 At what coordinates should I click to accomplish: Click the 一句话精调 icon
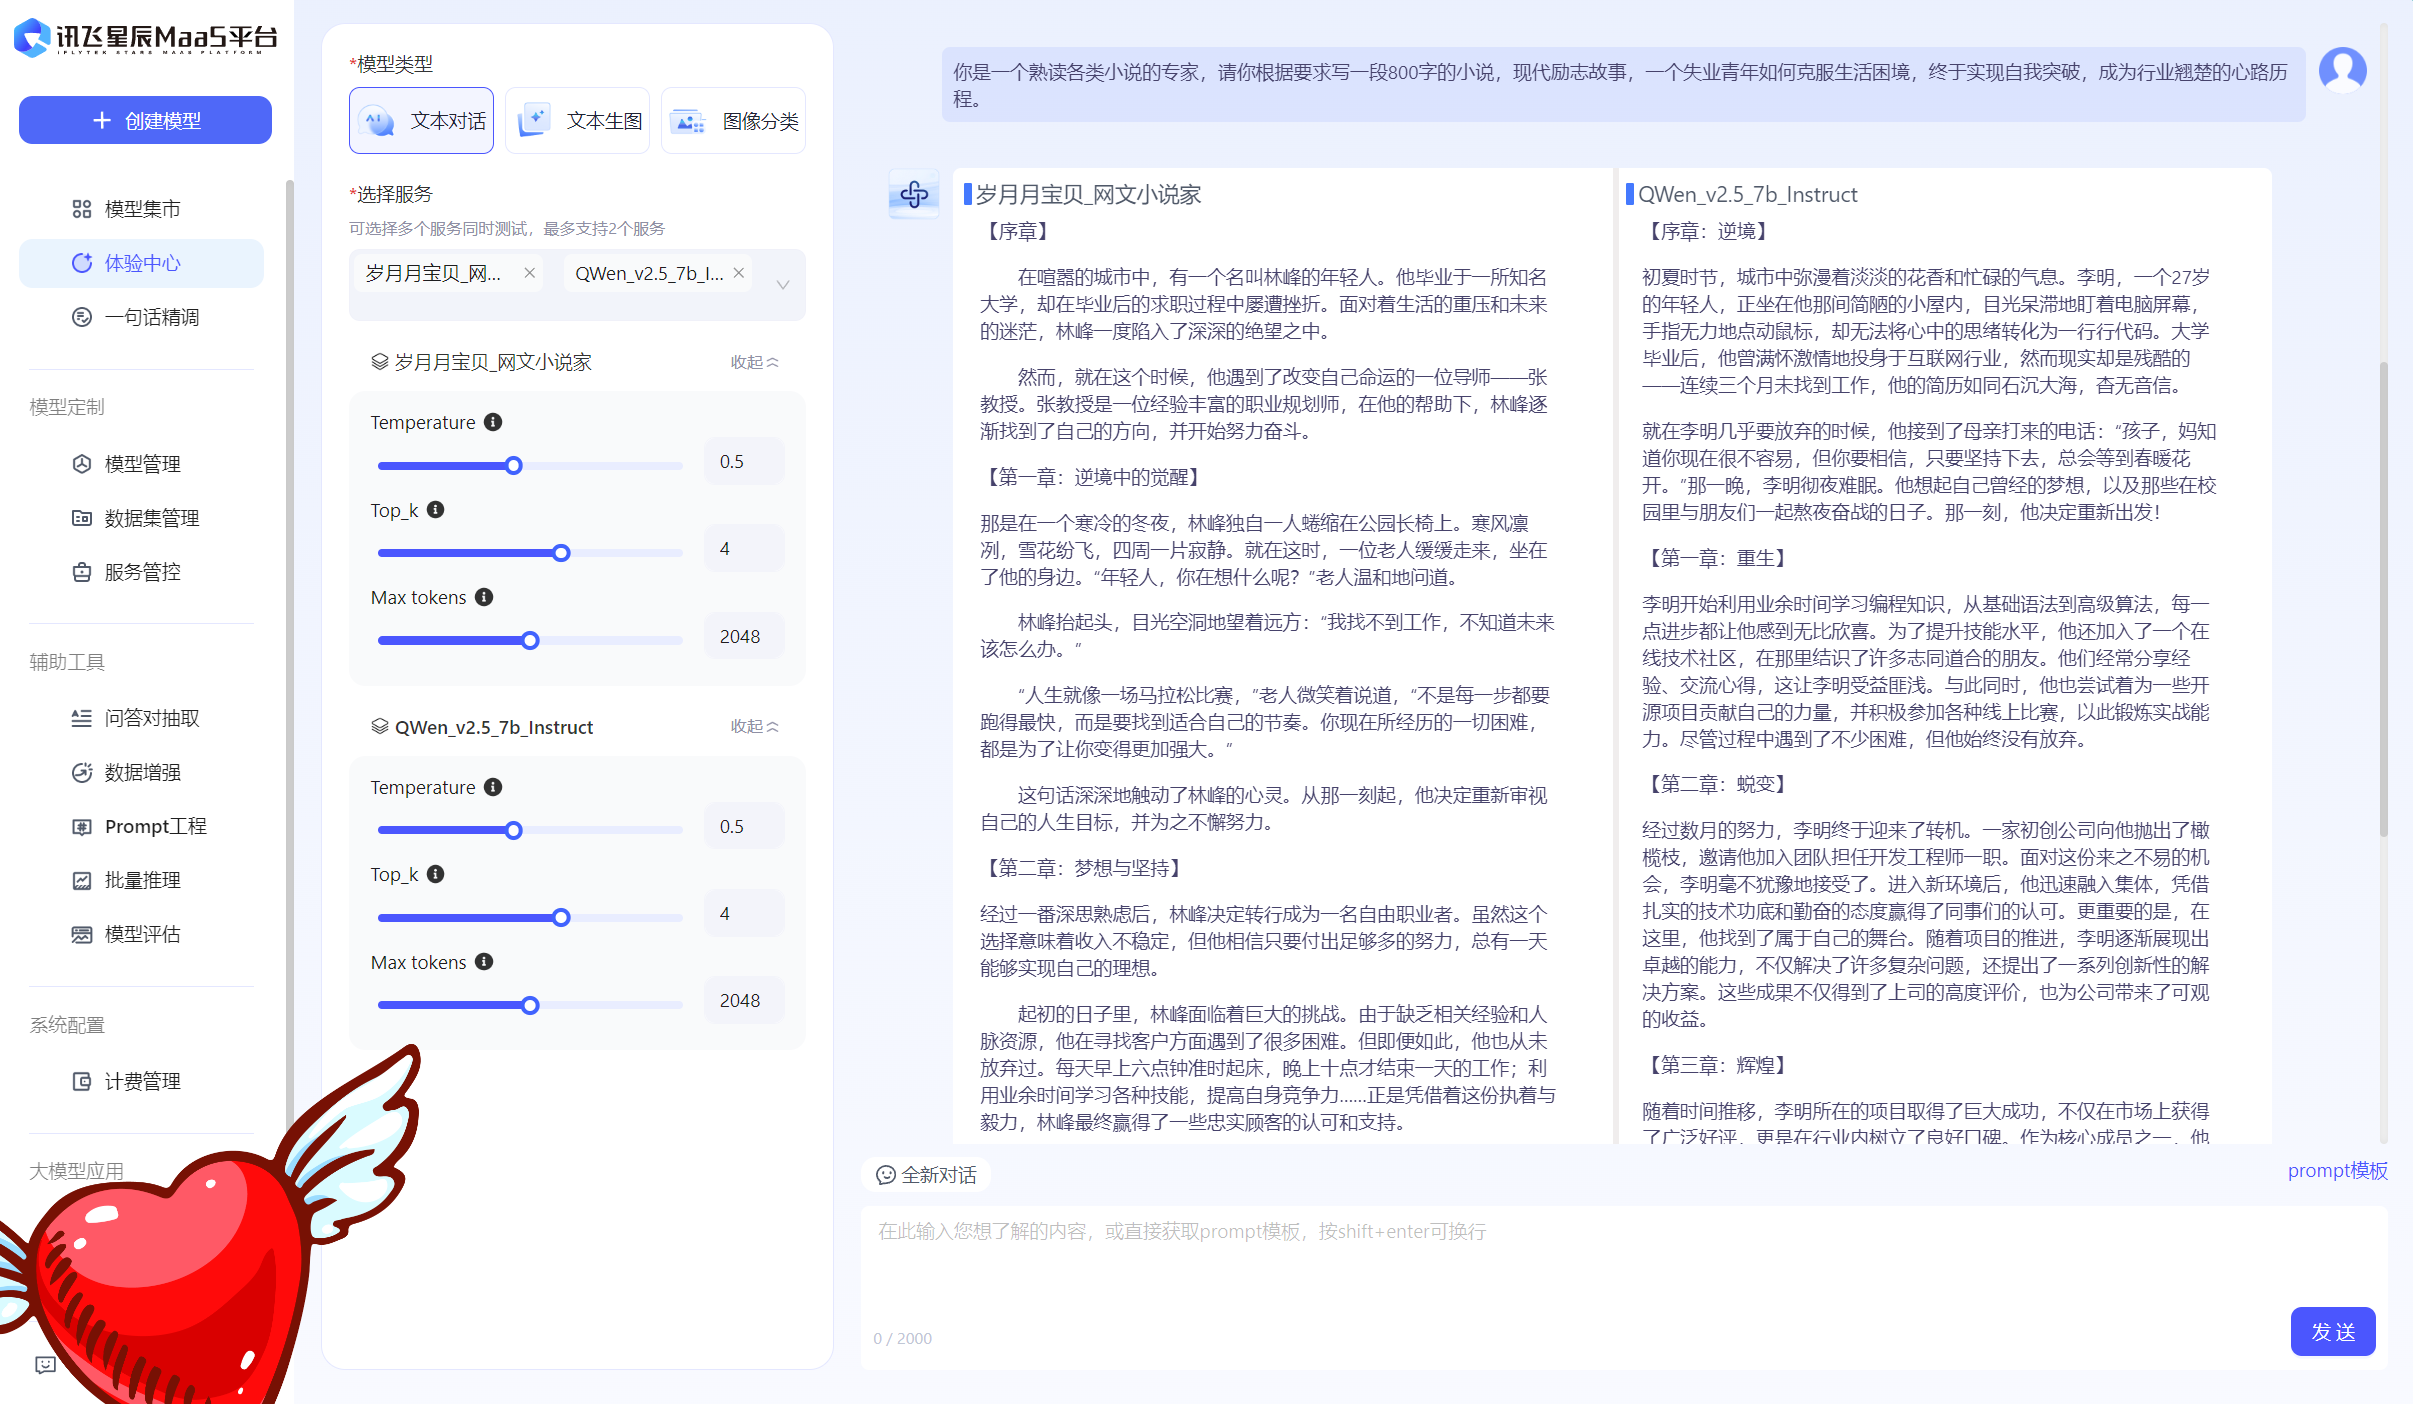[x=82, y=317]
